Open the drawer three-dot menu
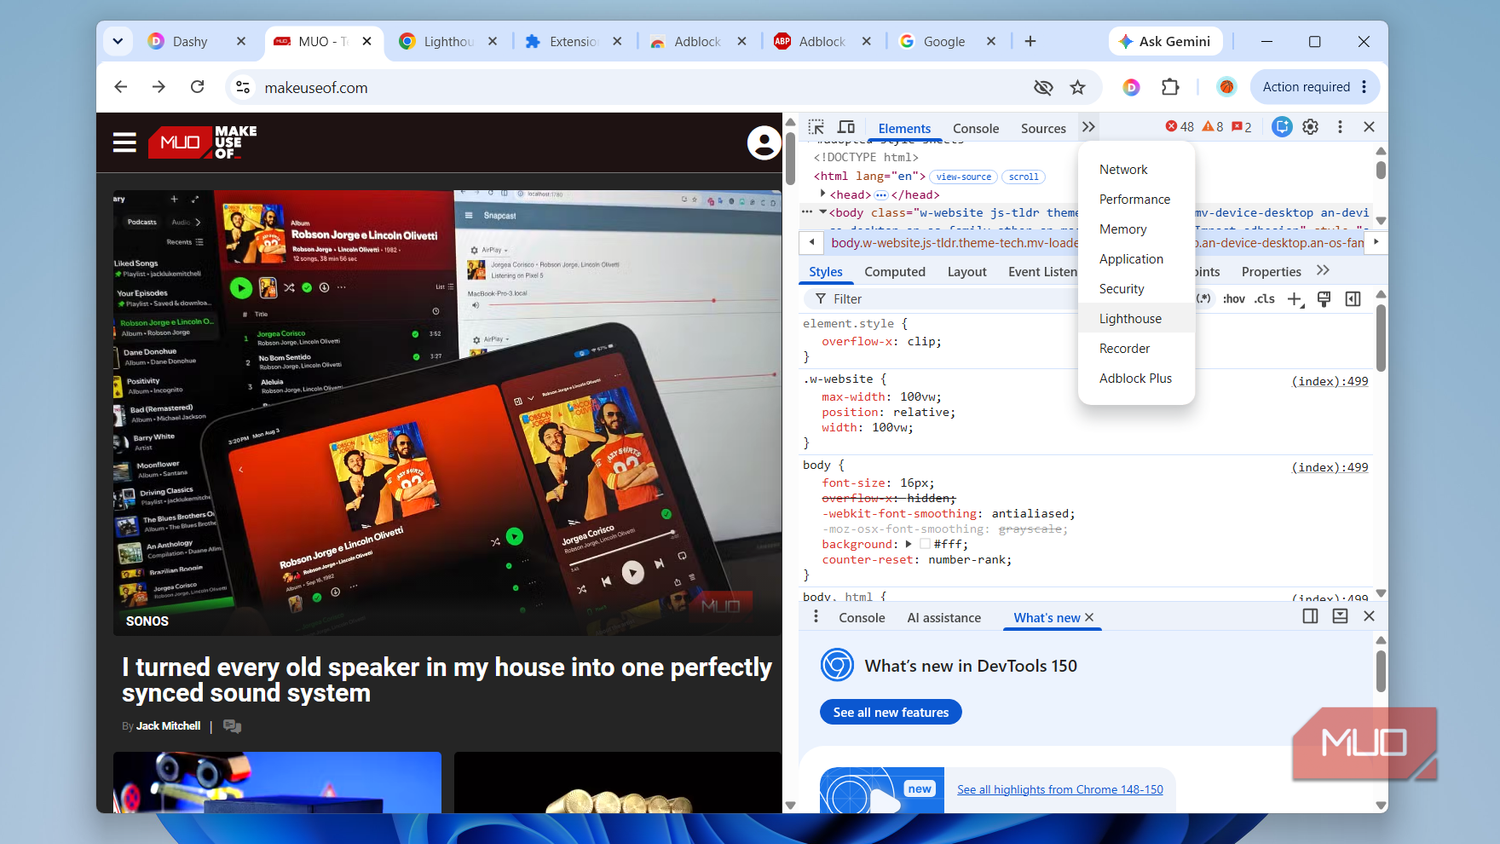Screen dimensions: 1500x844 pyautogui.click(x=816, y=616)
